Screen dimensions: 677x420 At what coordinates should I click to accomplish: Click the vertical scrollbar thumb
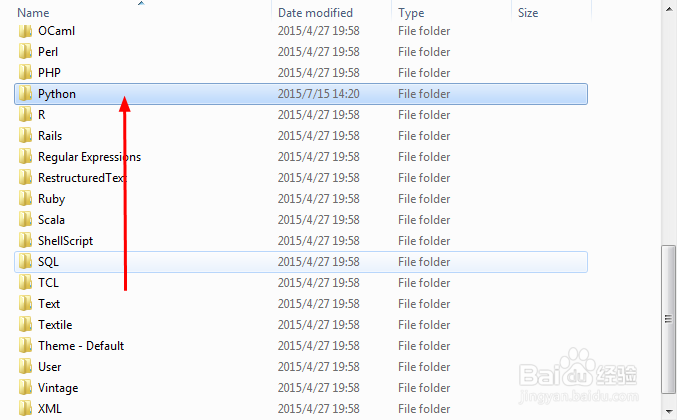[x=668, y=319]
